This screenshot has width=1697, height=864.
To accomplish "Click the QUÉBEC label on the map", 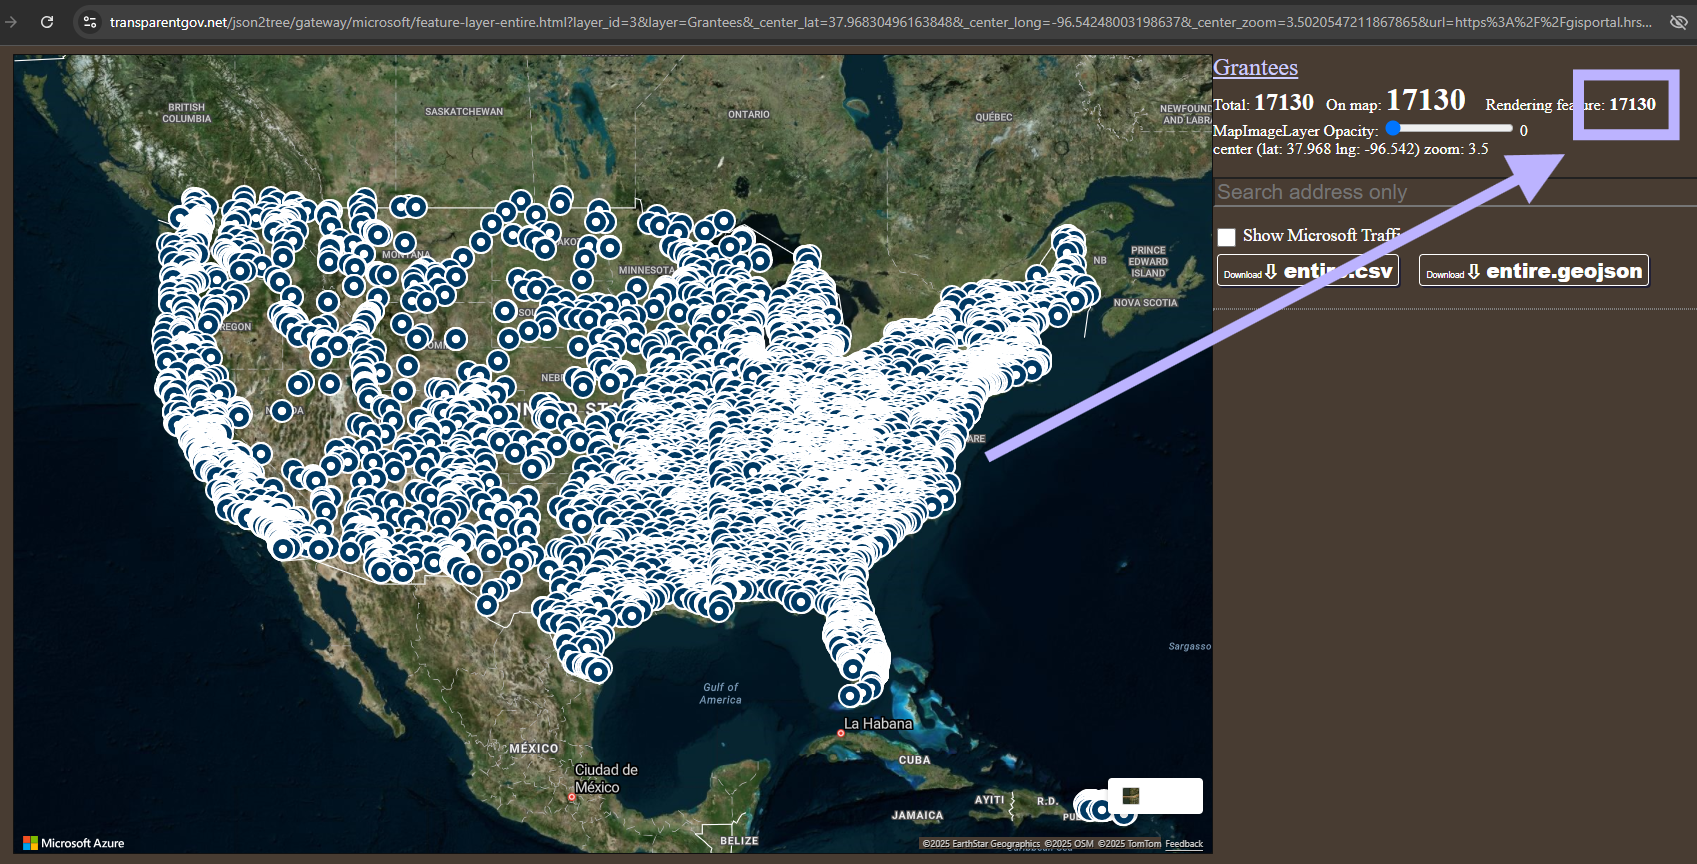I will 993,117.
